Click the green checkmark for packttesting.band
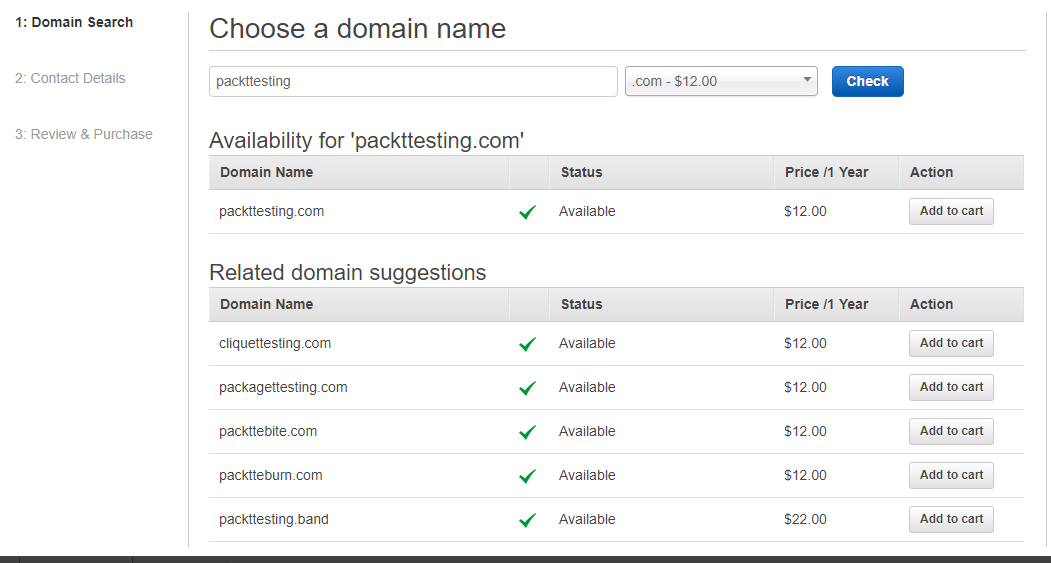The height and width of the screenshot is (563, 1051). click(528, 520)
